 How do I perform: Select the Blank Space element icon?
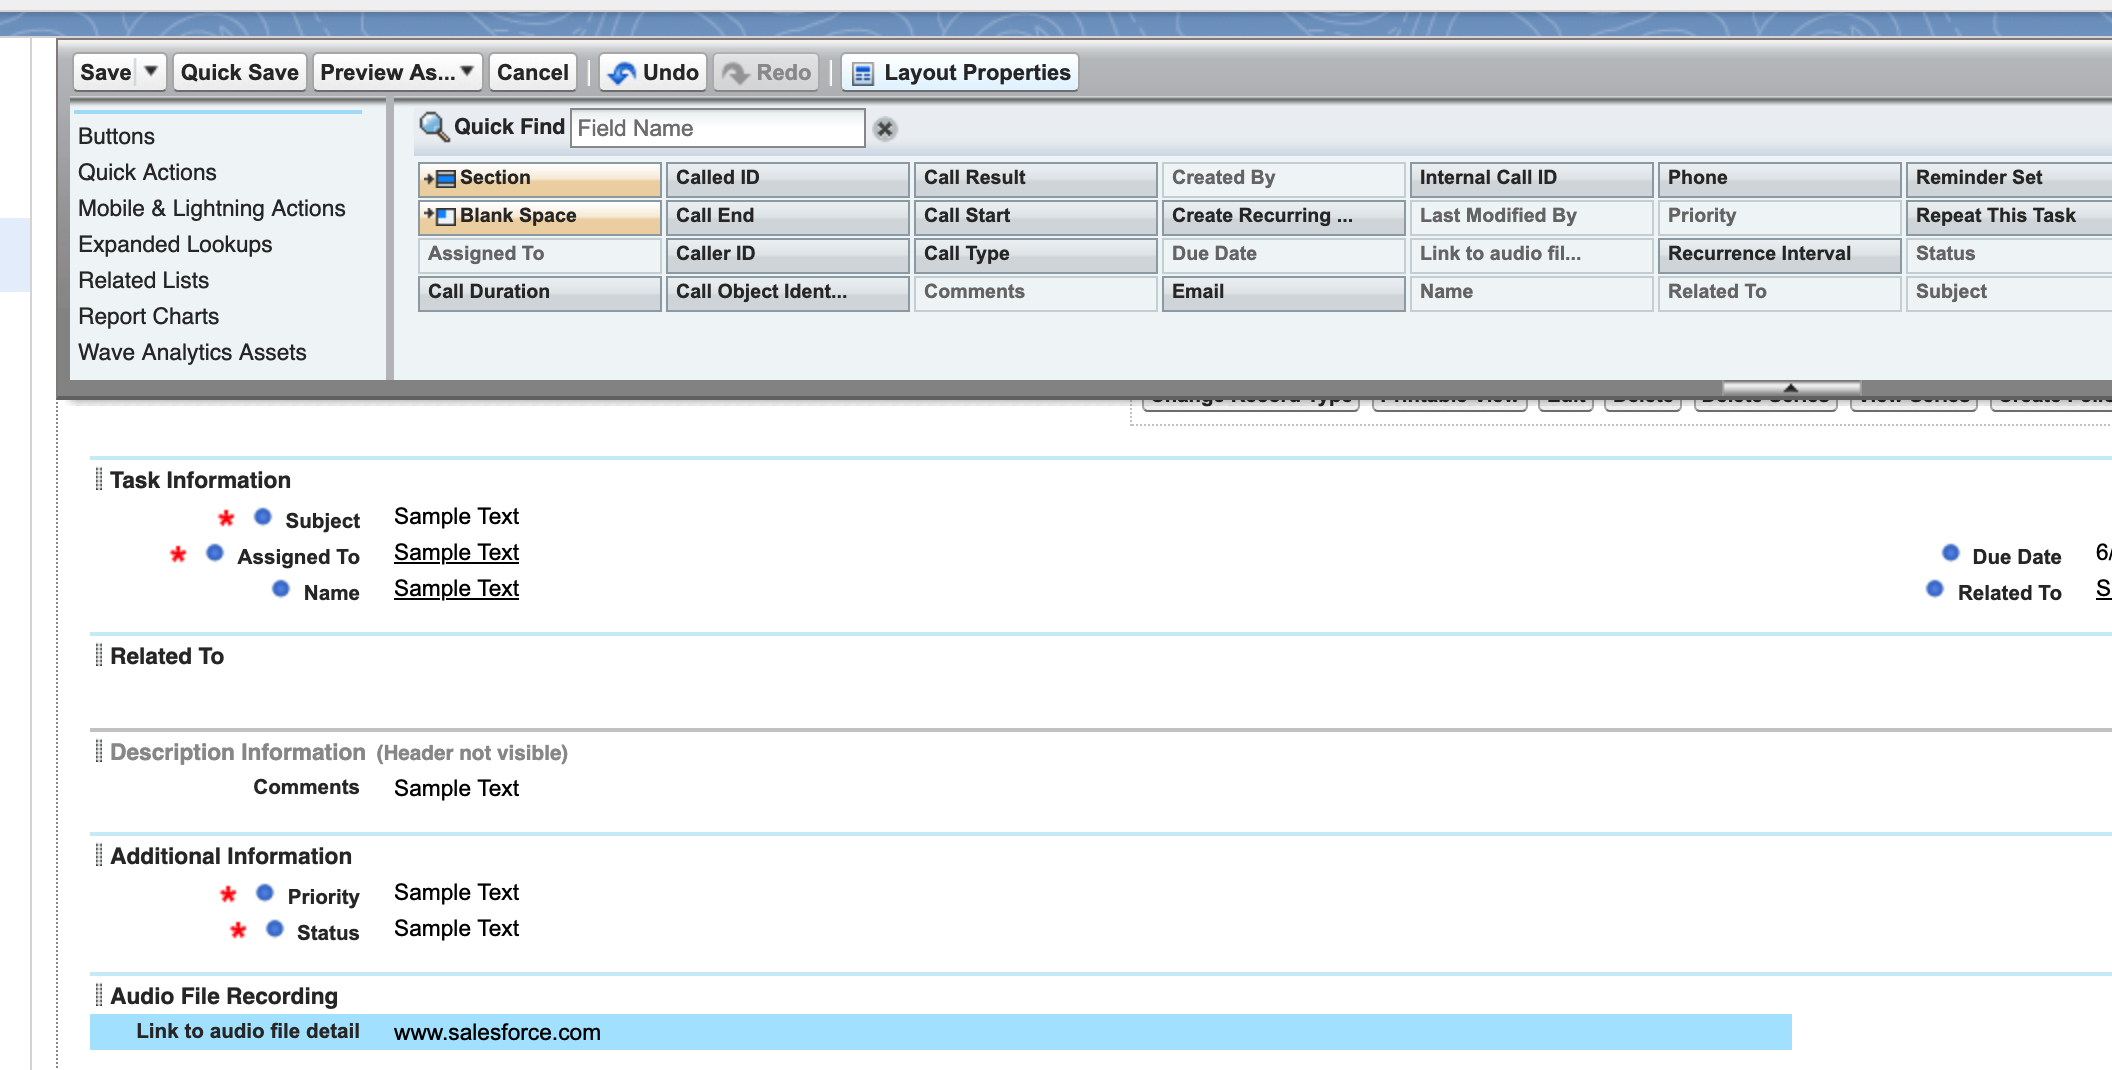[x=440, y=216]
